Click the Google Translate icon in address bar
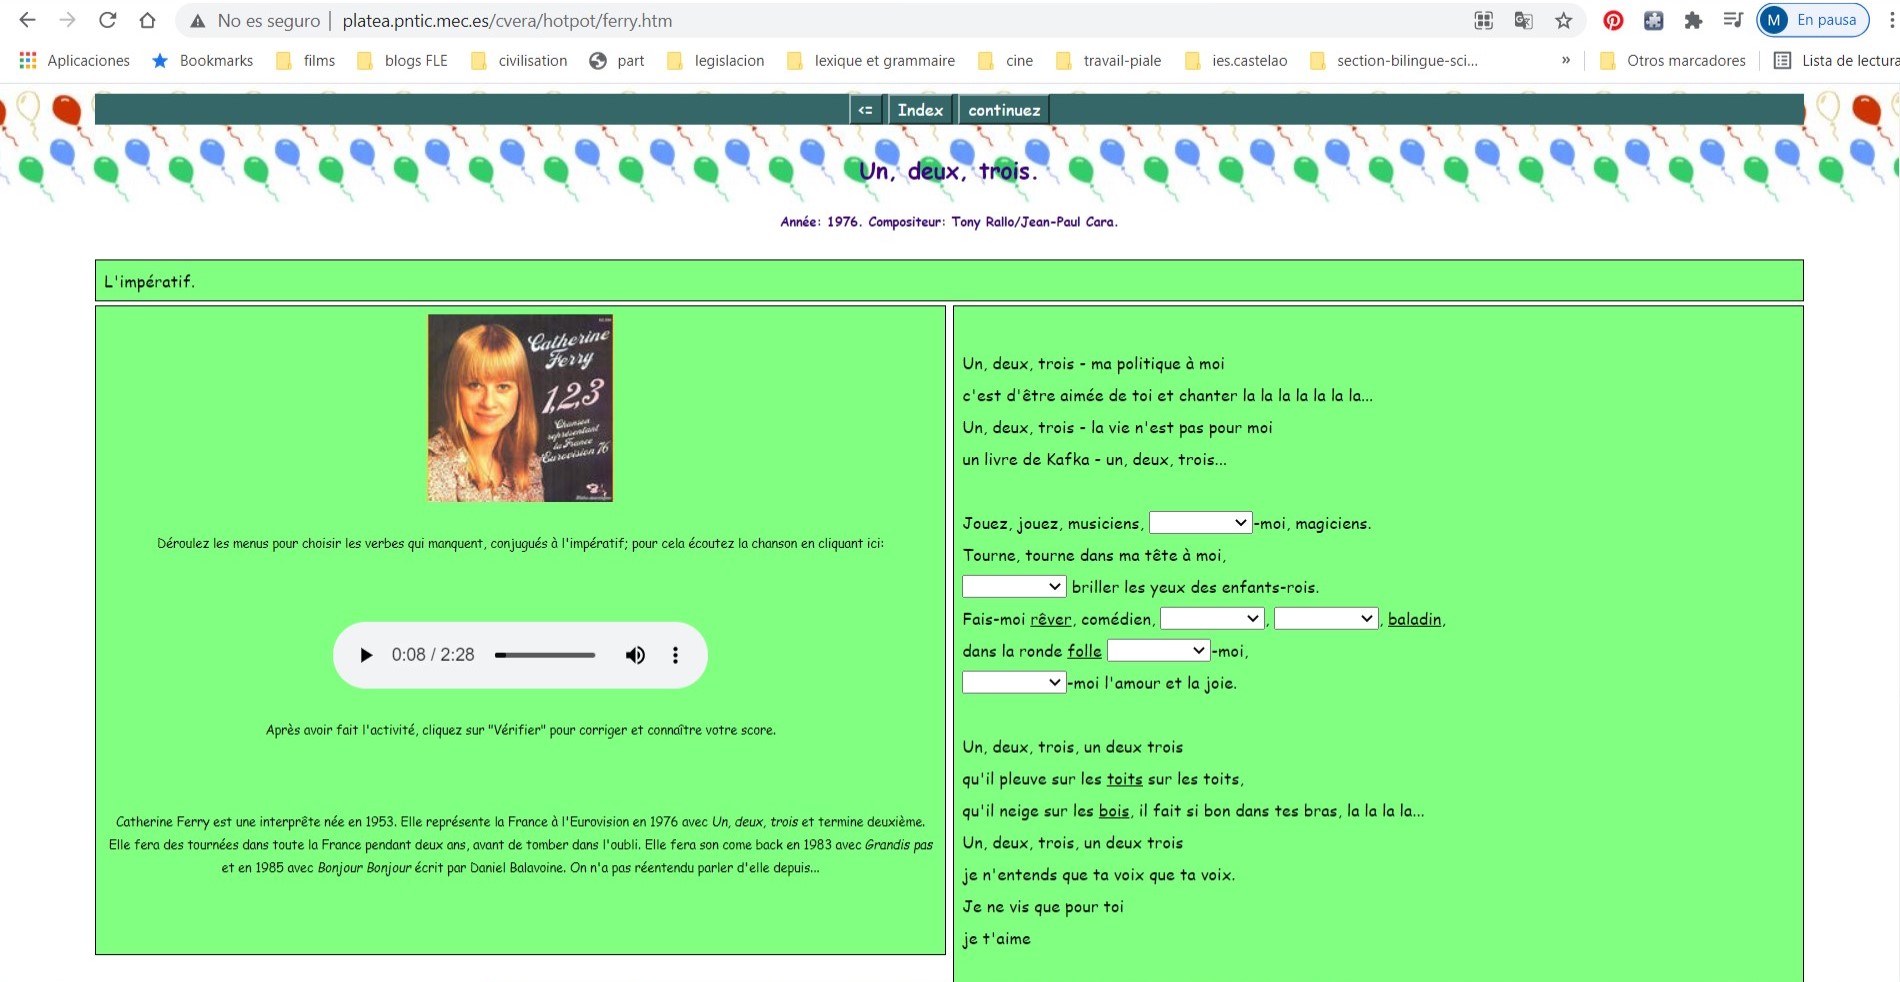Screen dimensions: 1900x982 click(x=1523, y=20)
